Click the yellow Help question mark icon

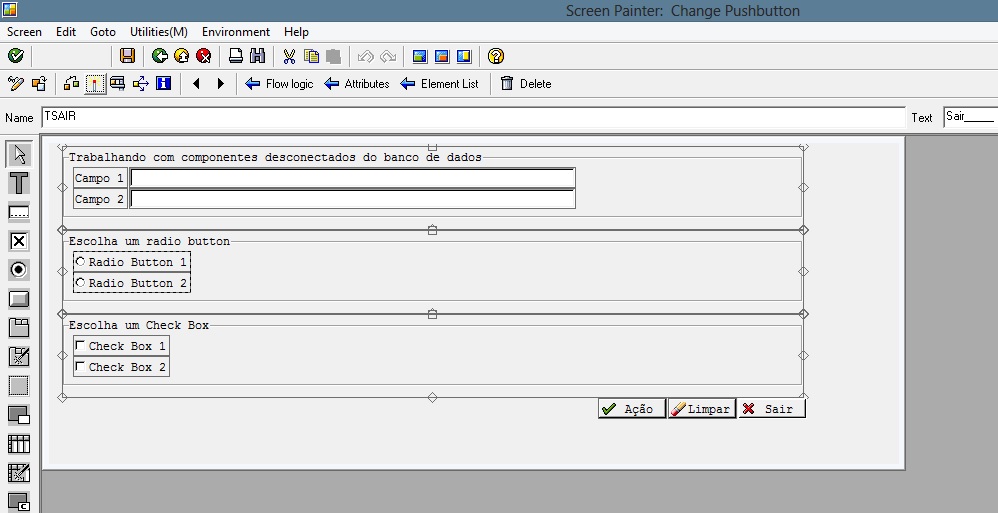(x=496, y=56)
